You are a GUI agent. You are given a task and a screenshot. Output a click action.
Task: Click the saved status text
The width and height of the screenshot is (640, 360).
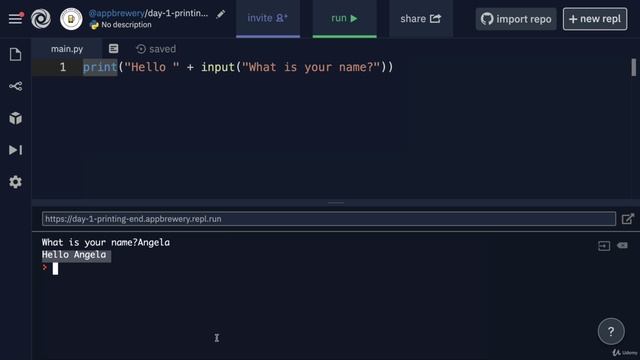(162, 49)
